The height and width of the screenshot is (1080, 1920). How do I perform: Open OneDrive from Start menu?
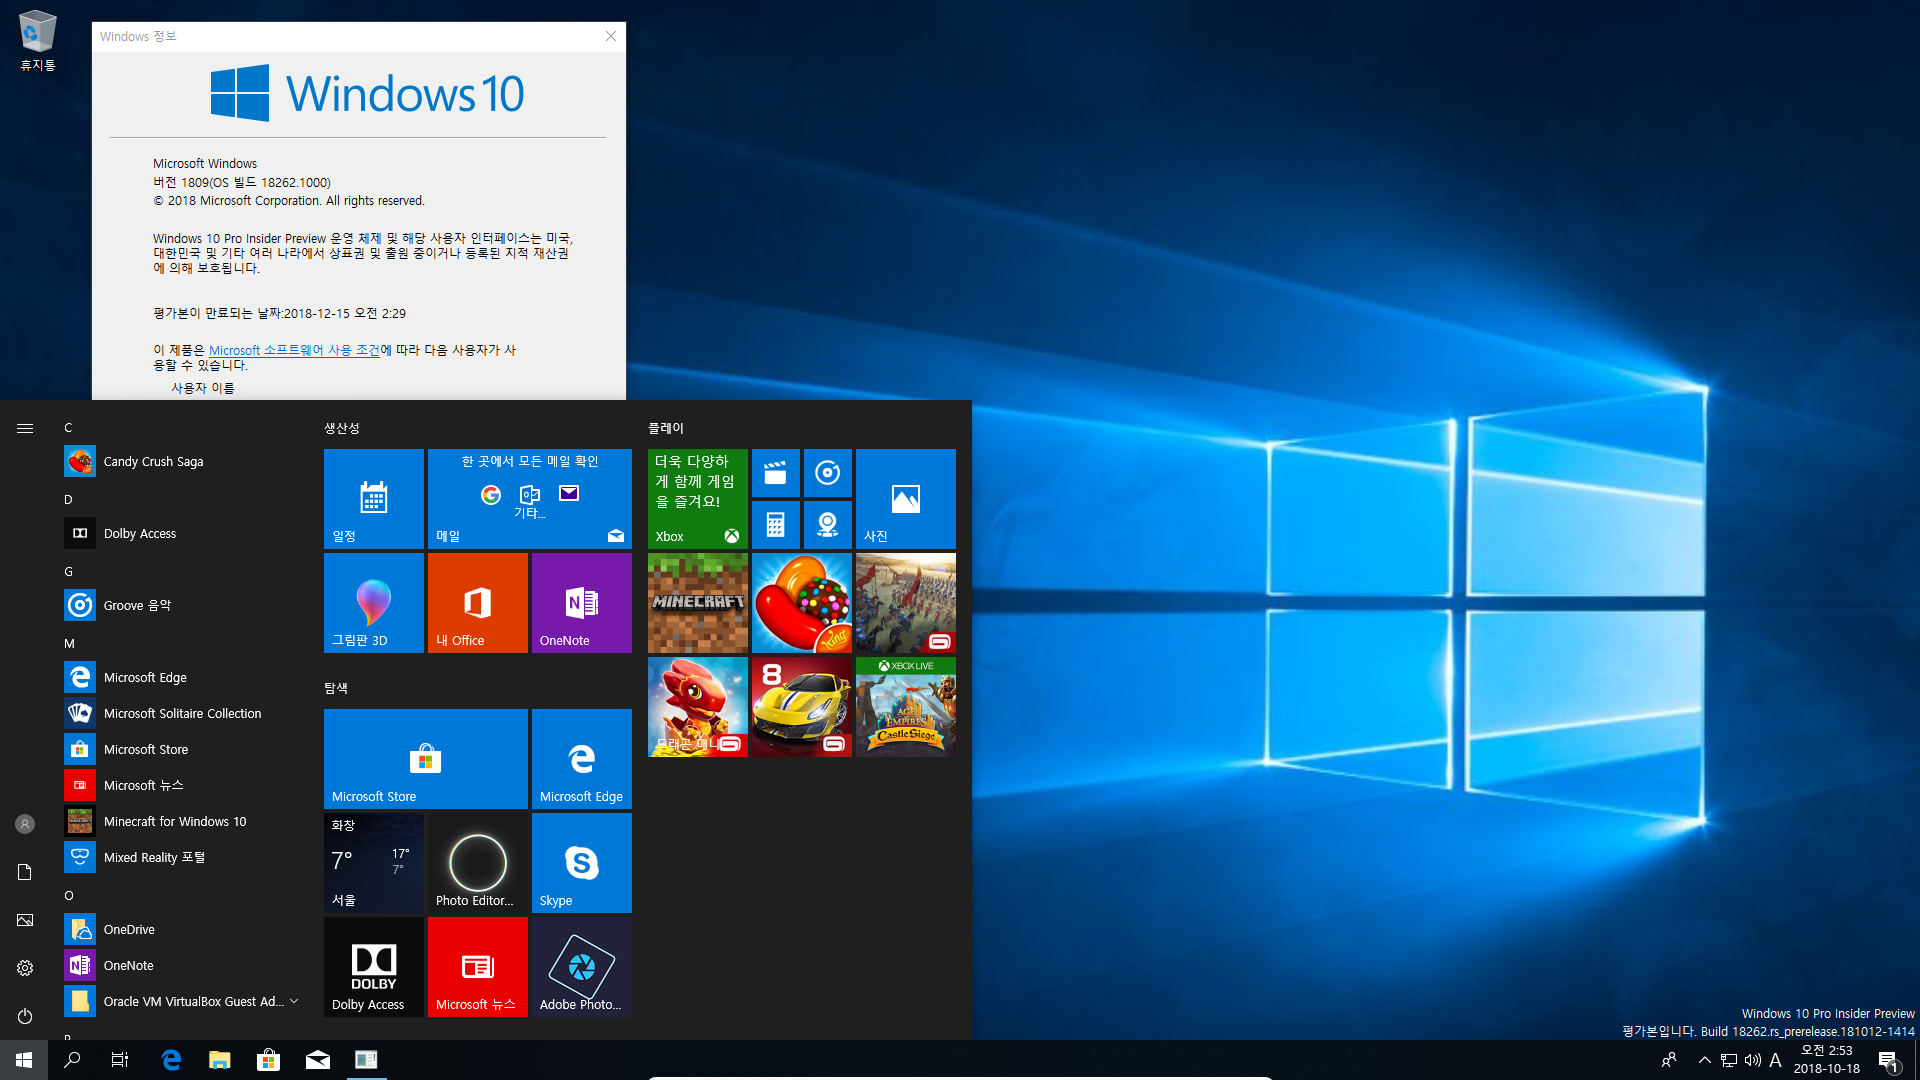point(128,928)
